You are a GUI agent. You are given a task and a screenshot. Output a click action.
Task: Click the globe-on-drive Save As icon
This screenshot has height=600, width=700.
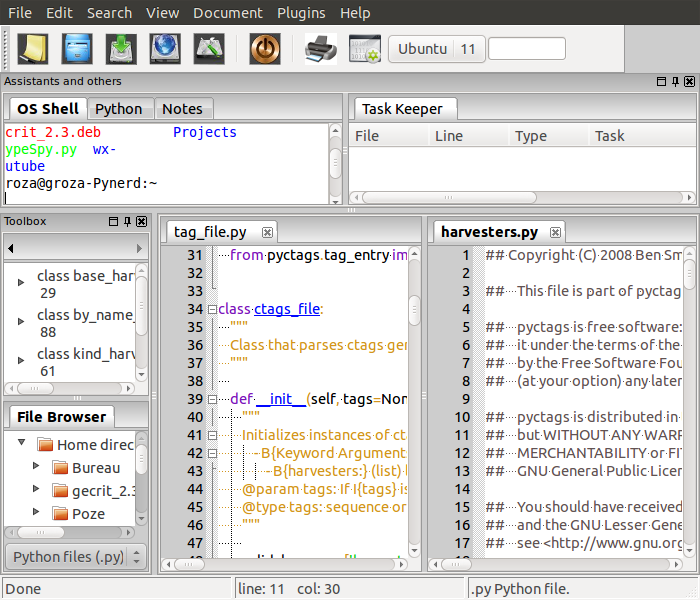tap(165, 49)
